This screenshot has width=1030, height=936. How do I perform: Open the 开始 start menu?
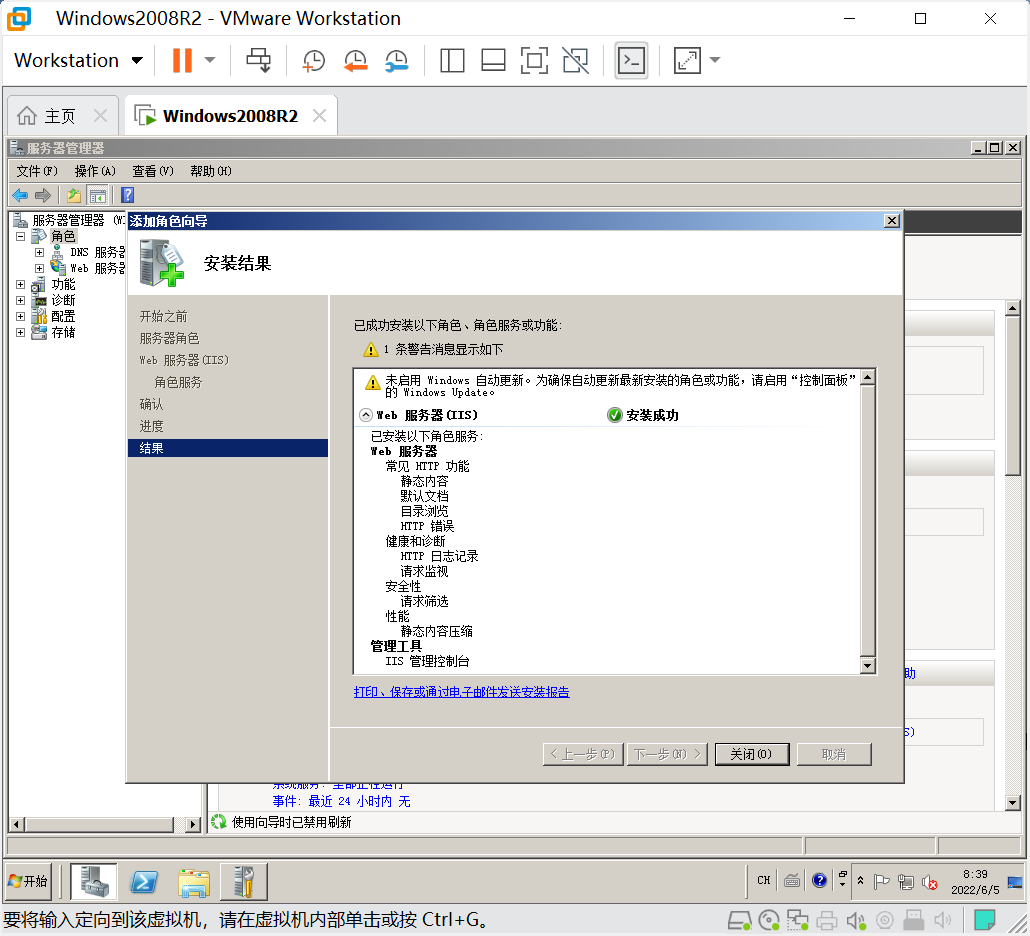pyautogui.click(x=28, y=881)
